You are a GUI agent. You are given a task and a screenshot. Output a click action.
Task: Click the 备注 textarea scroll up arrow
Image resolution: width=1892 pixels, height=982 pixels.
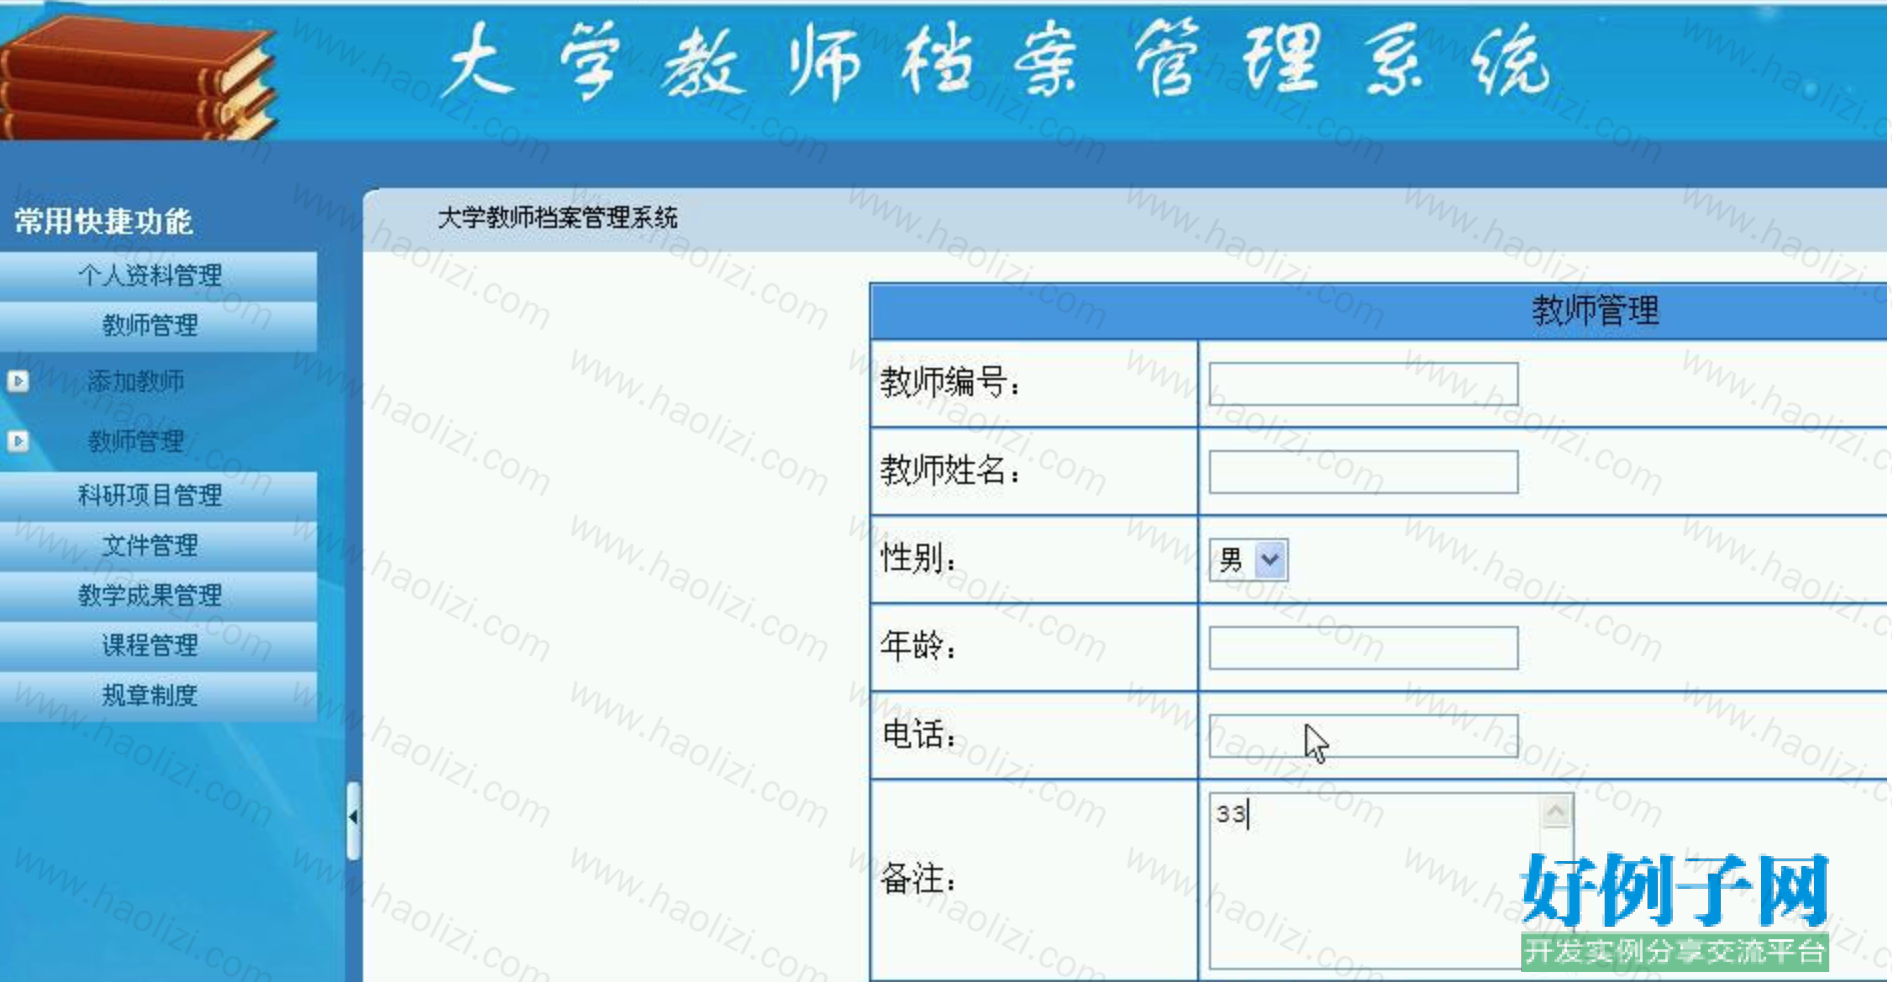coord(1556,811)
